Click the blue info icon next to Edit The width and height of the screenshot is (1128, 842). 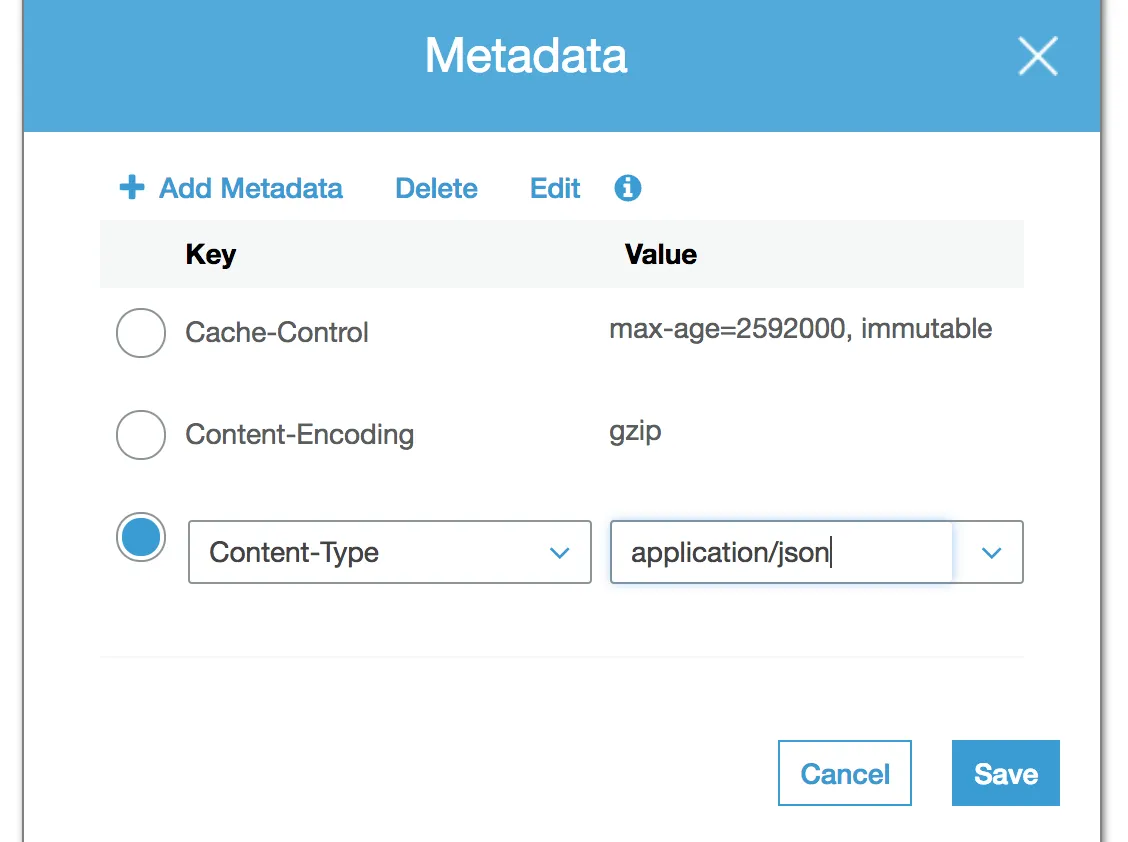(x=628, y=188)
